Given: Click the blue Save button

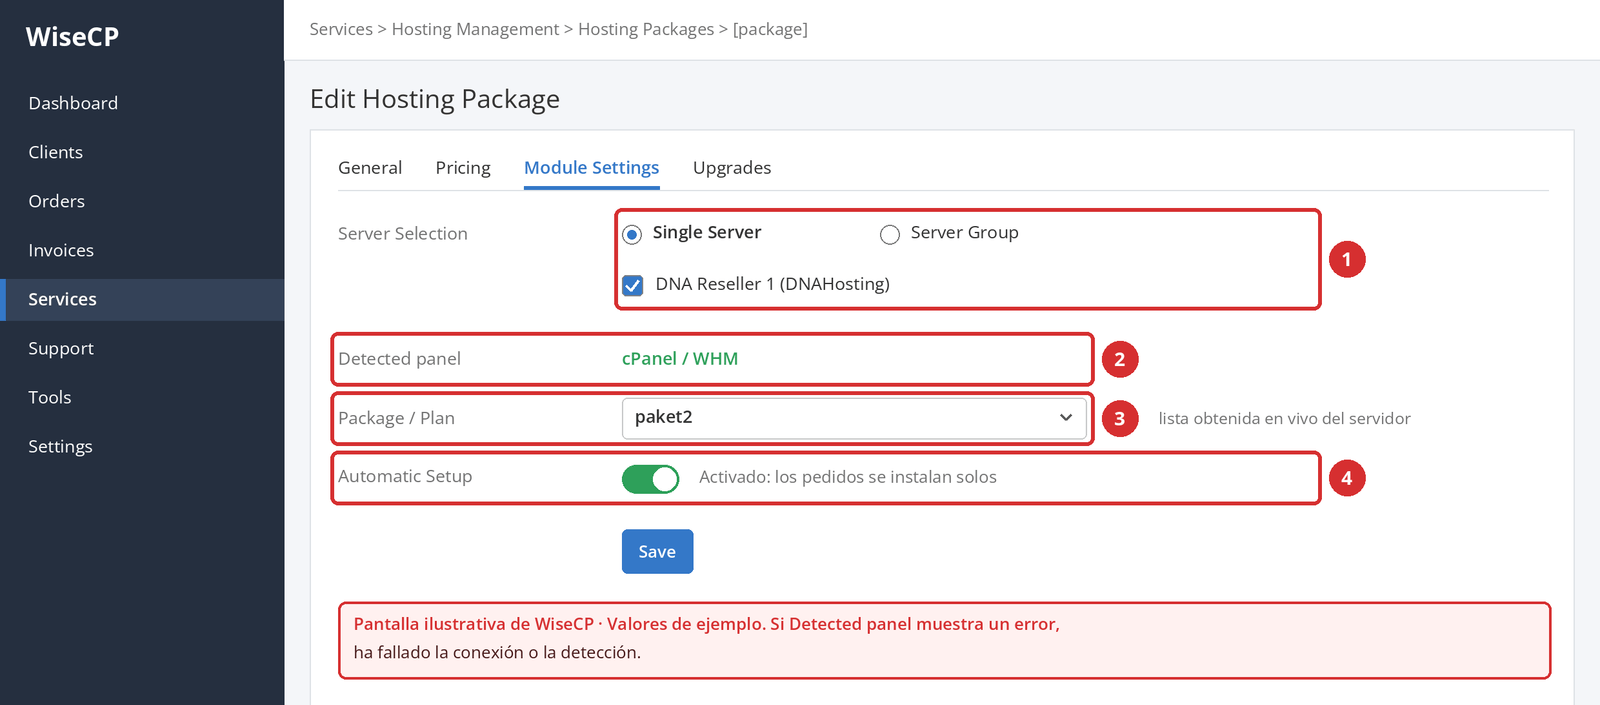Looking at the screenshot, I should (x=657, y=551).
